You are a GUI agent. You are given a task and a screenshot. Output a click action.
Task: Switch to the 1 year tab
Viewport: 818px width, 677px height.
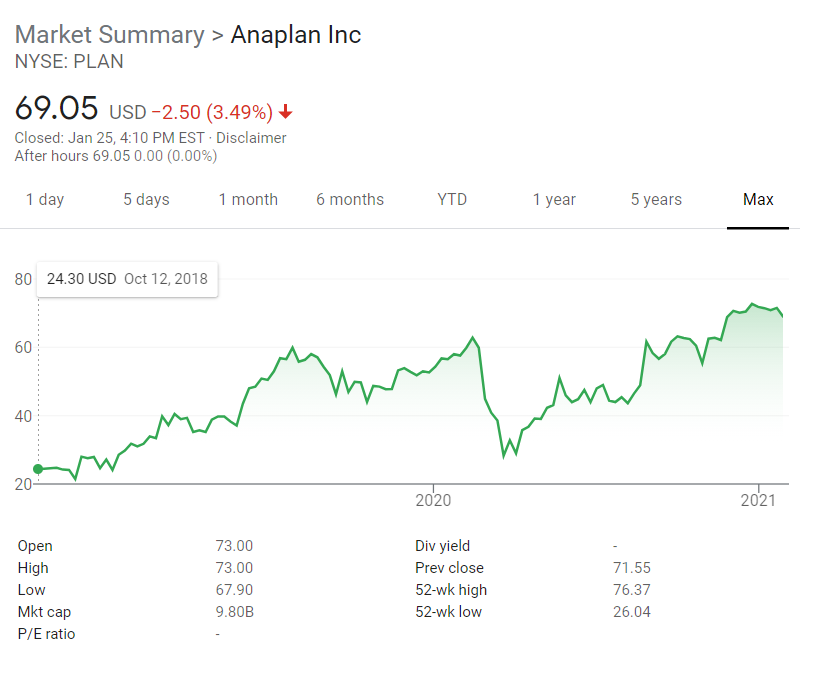pyautogui.click(x=554, y=199)
